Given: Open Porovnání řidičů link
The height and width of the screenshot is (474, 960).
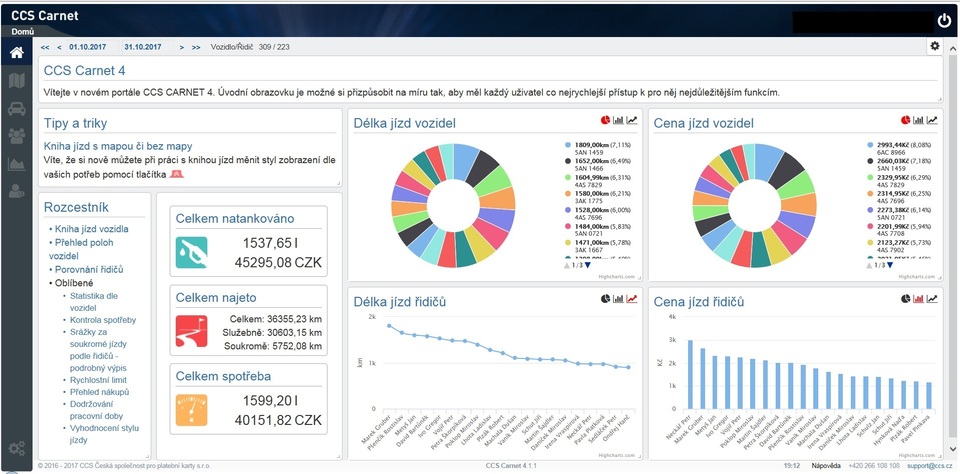Looking at the screenshot, I should click(x=90, y=269).
